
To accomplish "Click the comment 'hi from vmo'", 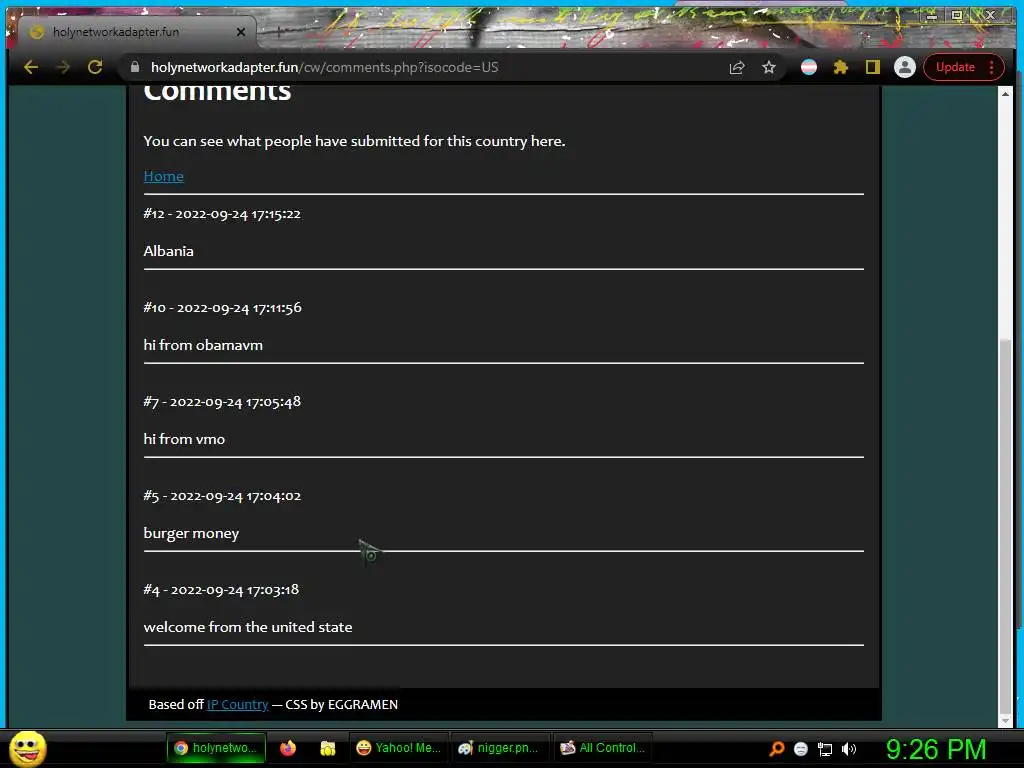I will pyautogui.click(x=184, y=440).
